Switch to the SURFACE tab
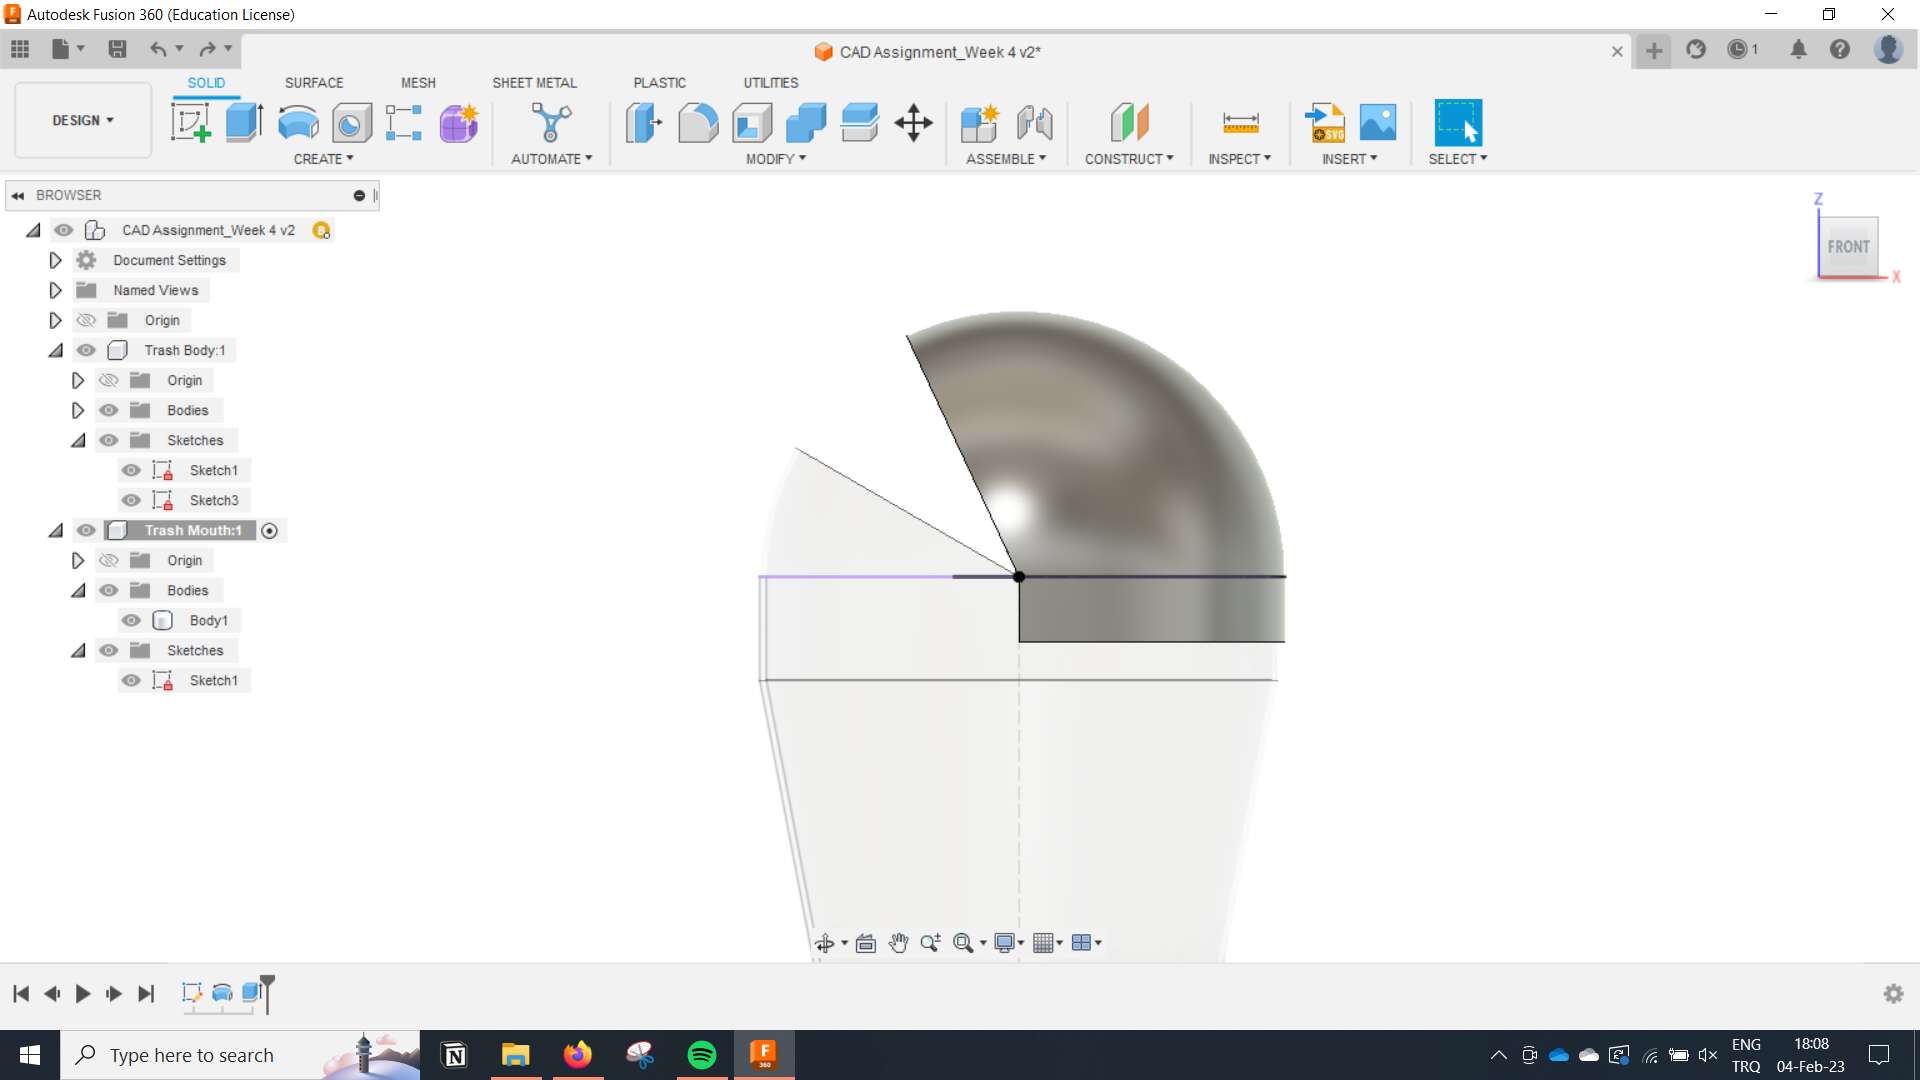The height and width of the screenshot is (1080, 1920). (x=314, y=83)
